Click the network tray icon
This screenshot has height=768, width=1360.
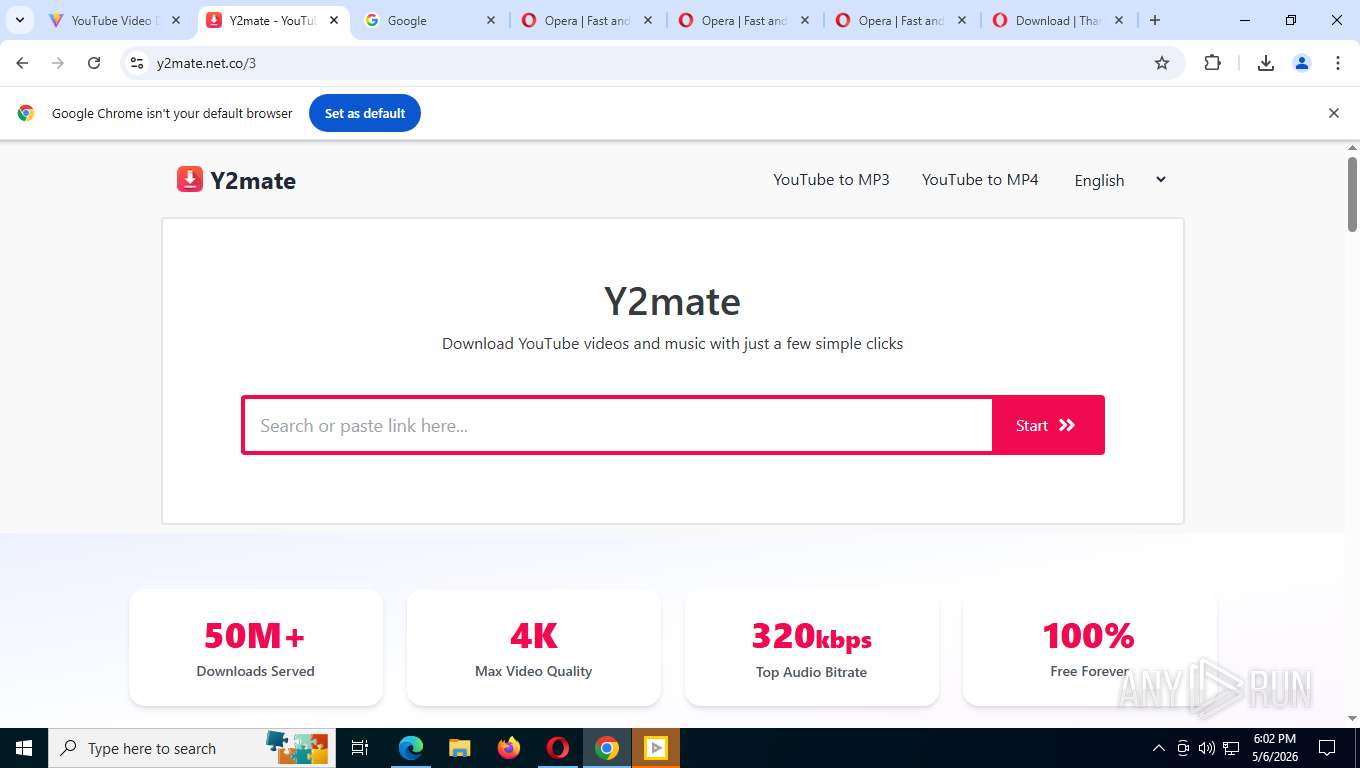(1231, 748)
